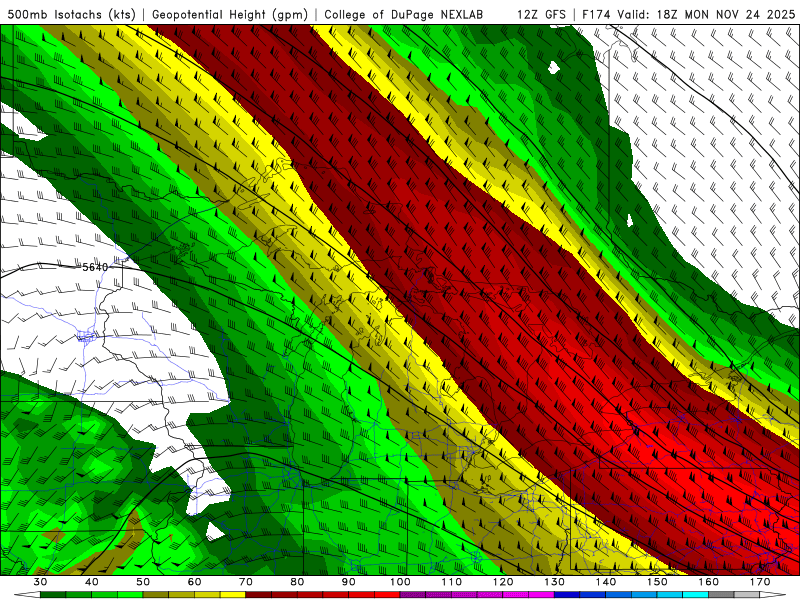Screen dimensions: 800x600
Task: Click the '150' value on the color scale
Action: pyautogui.click(x=658, y=582)
